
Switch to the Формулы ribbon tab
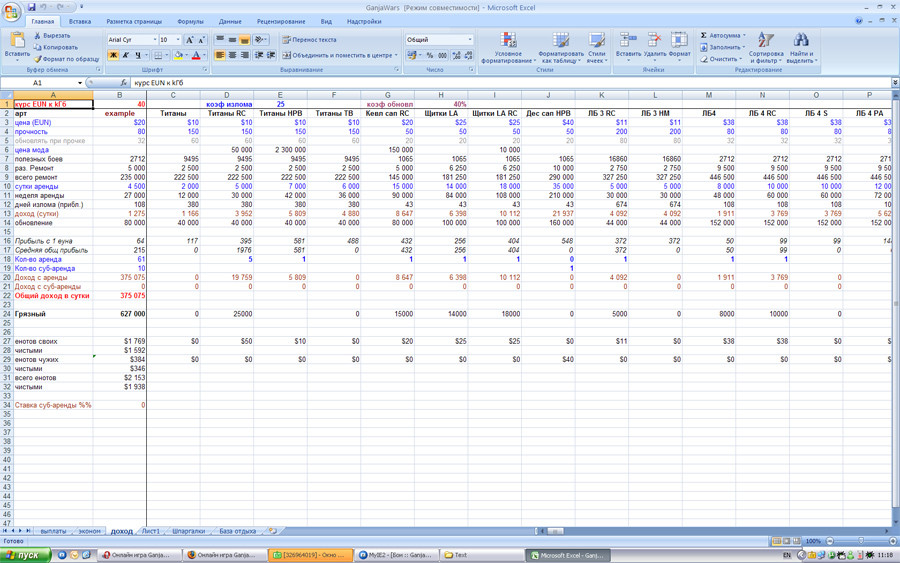click(x=190, y=21)
